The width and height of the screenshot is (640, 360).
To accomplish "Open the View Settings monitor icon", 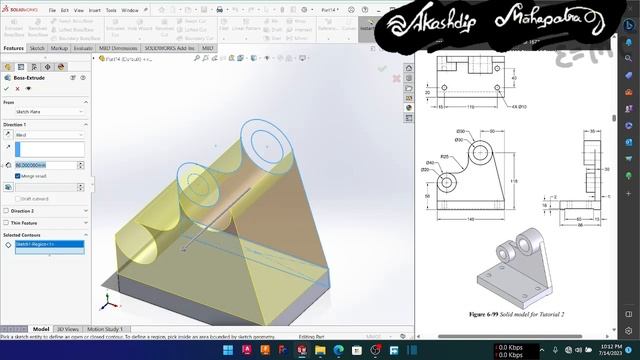I will (302, 58).
